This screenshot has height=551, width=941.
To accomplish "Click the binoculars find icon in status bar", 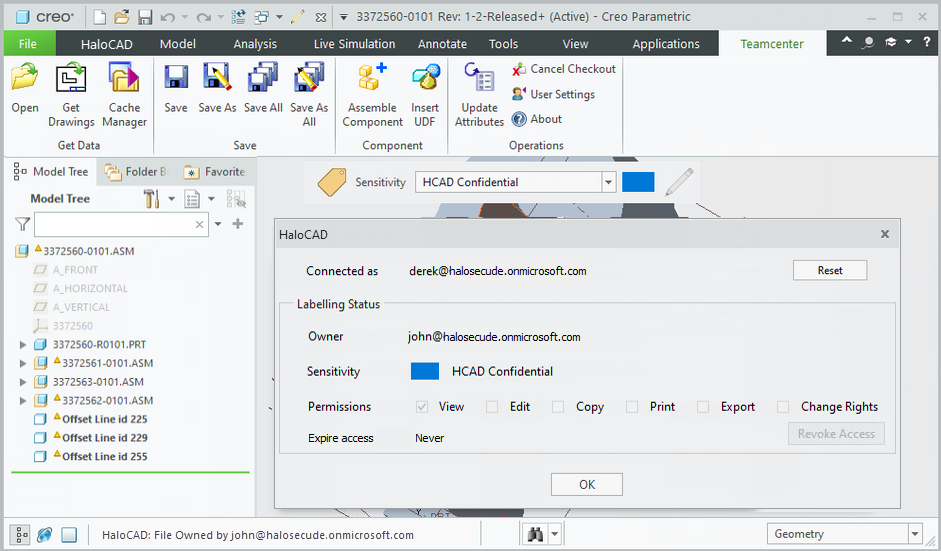I will point(536,534).
